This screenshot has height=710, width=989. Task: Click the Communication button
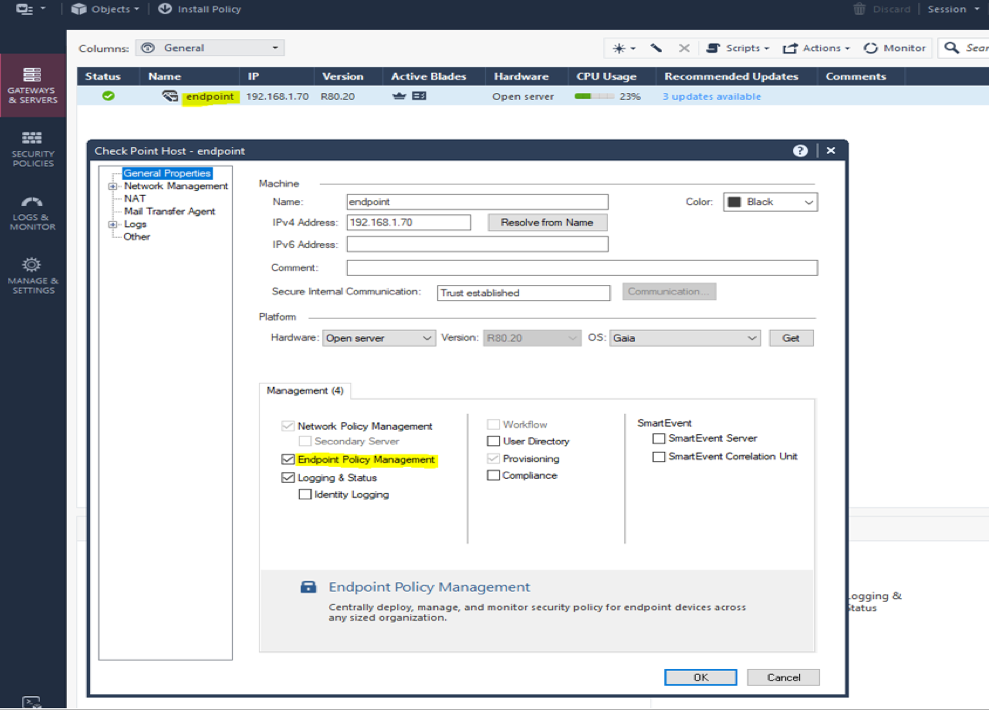pos(669,291)
